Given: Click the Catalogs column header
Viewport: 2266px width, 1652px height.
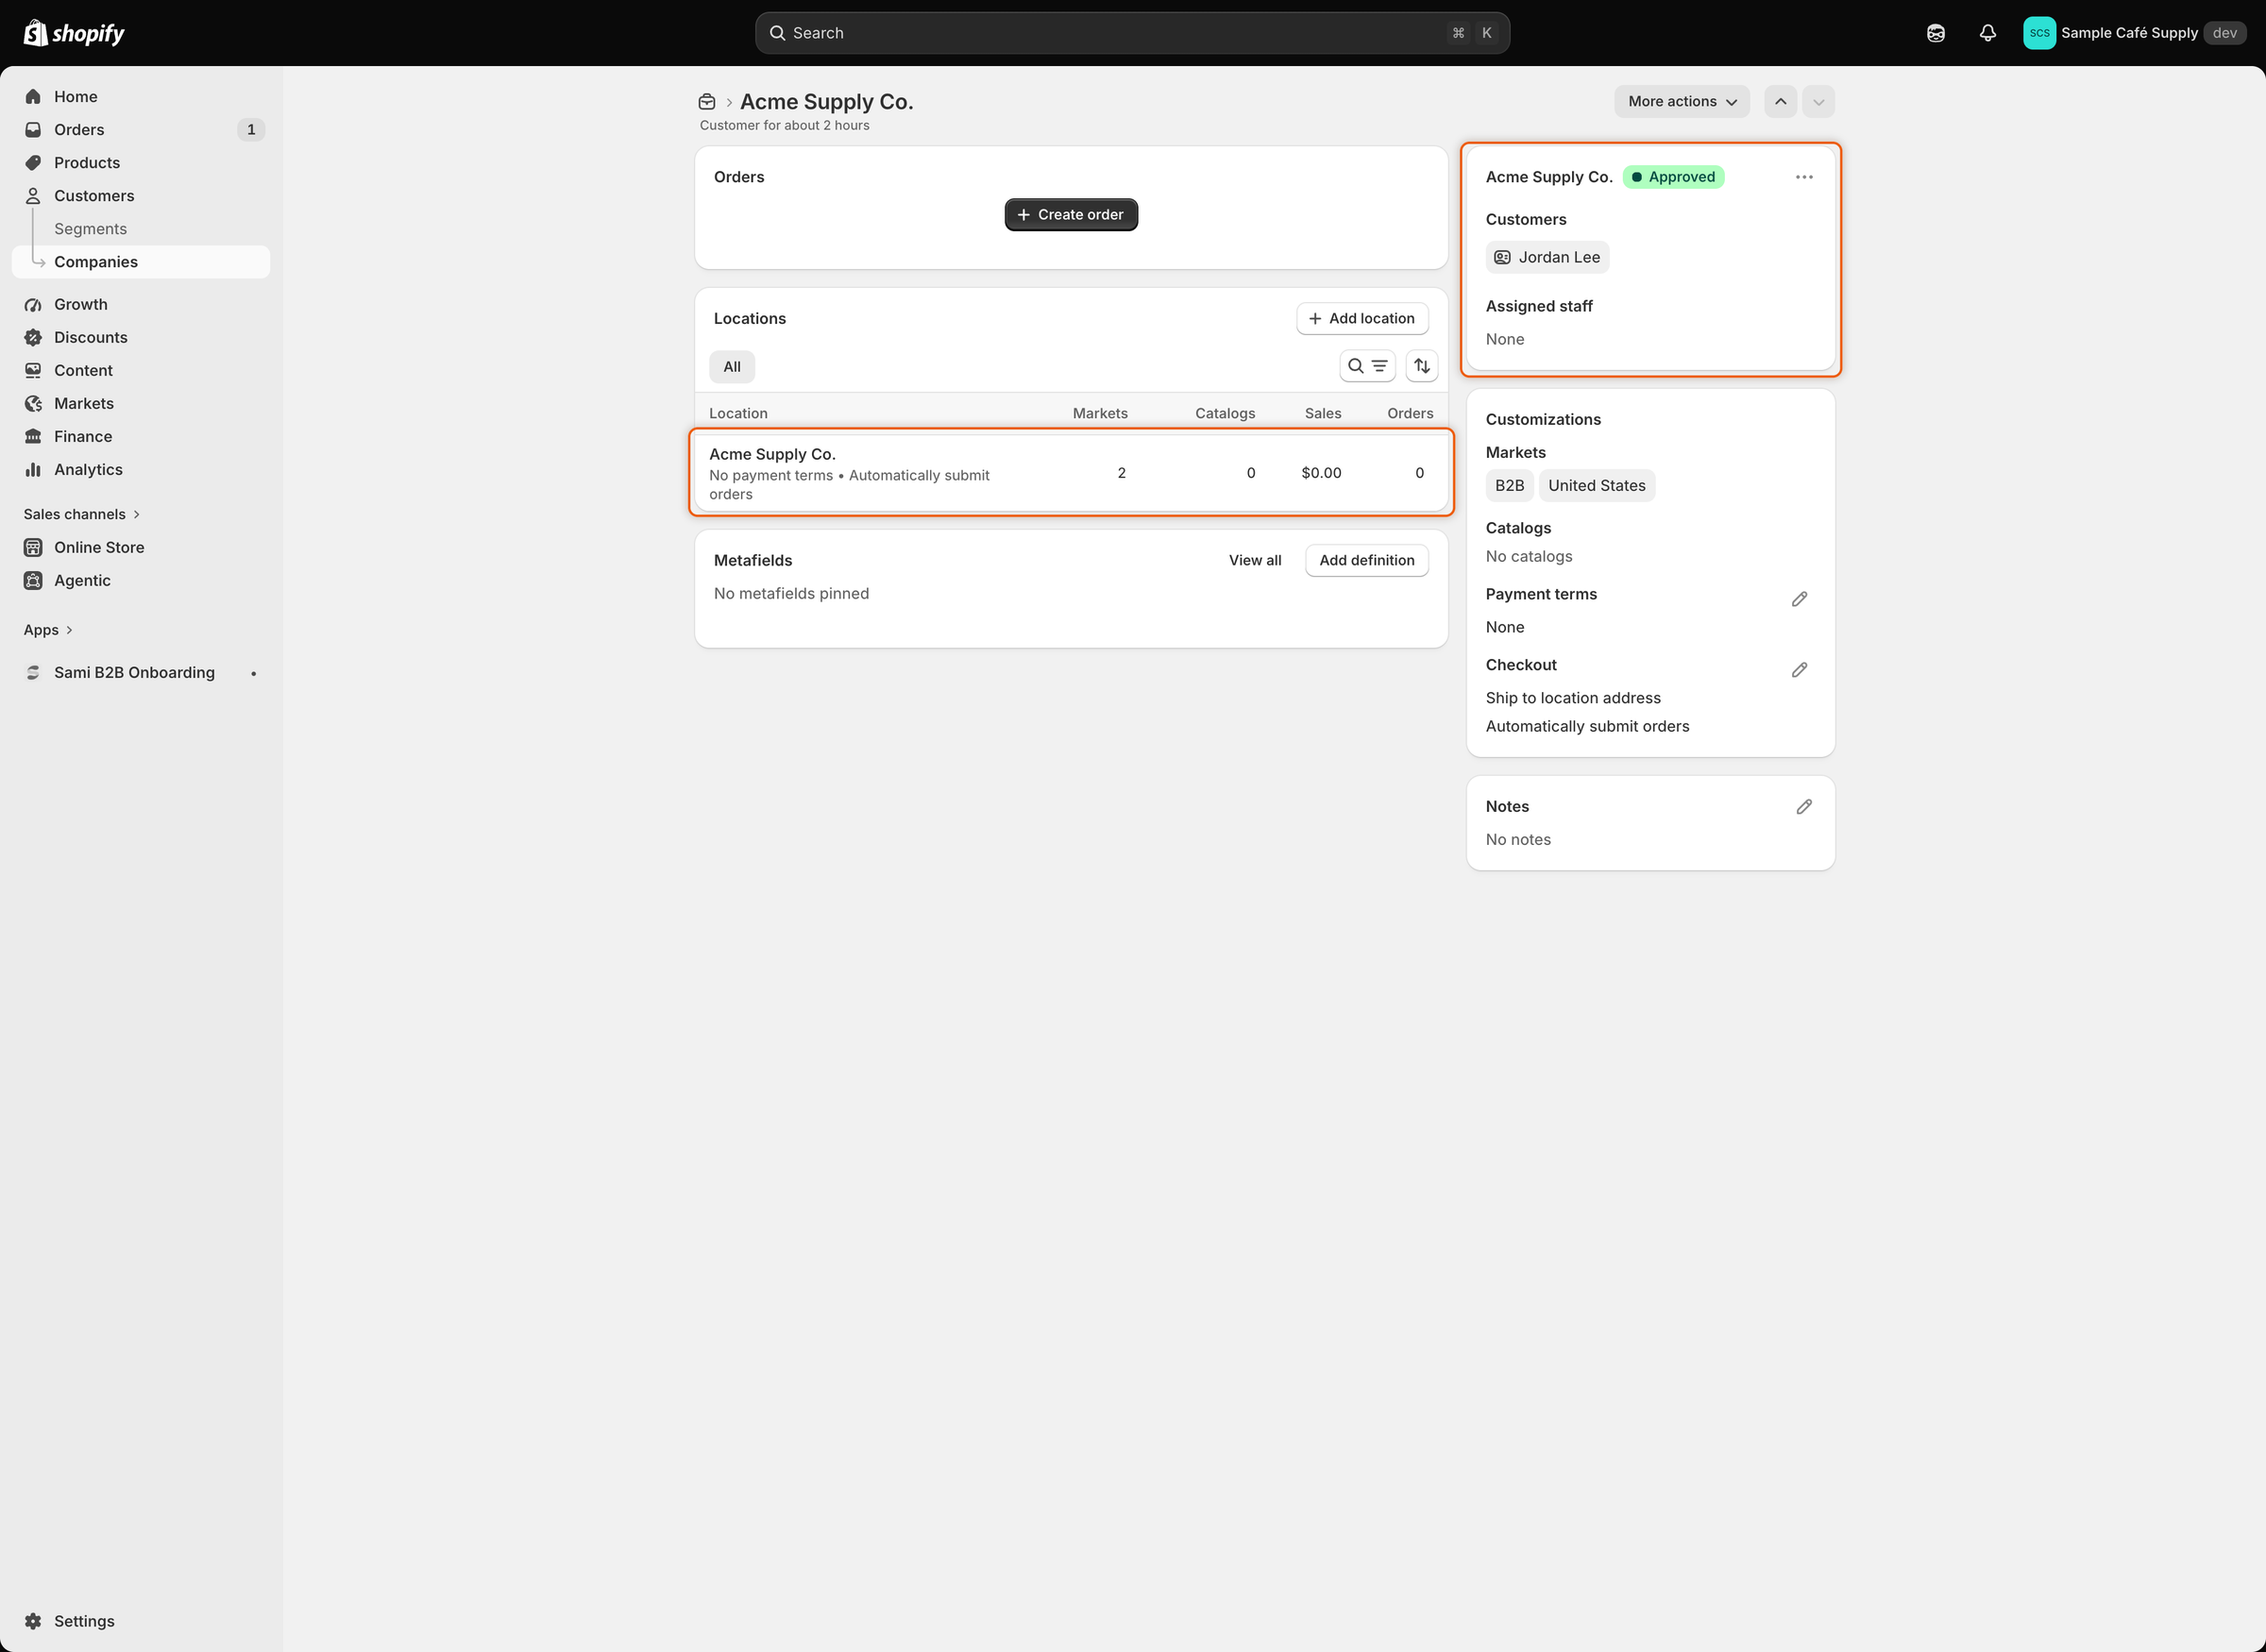Looking at the screenshot, I should (x=1225, y=414).
